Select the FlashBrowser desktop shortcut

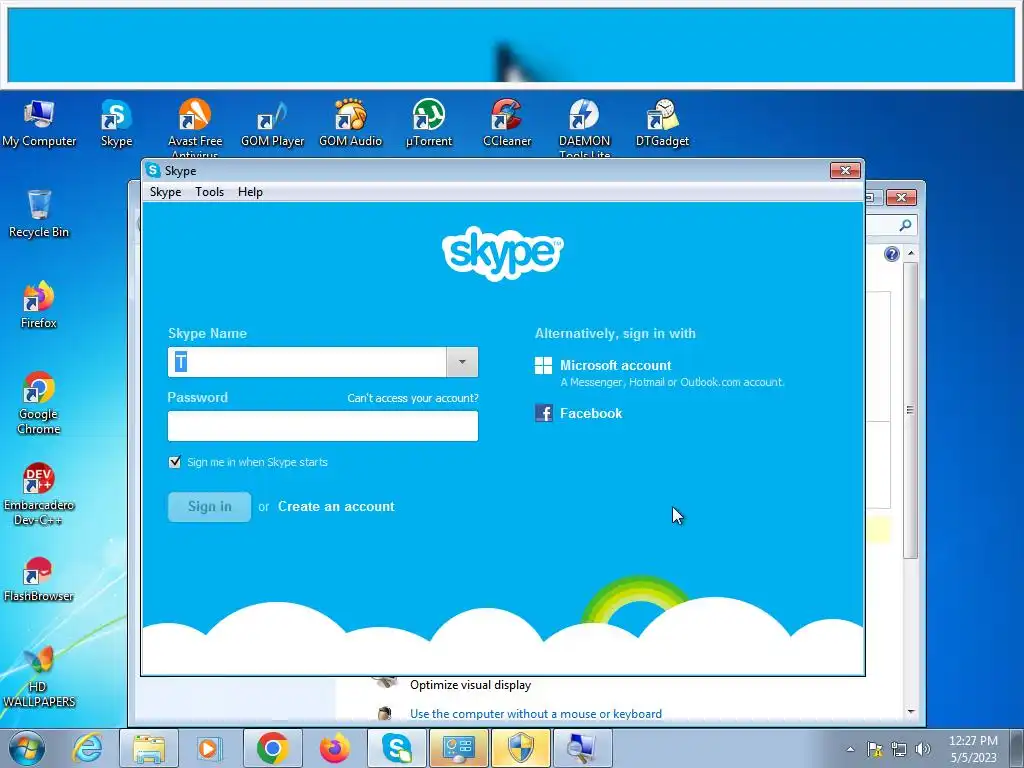[39, 579]
